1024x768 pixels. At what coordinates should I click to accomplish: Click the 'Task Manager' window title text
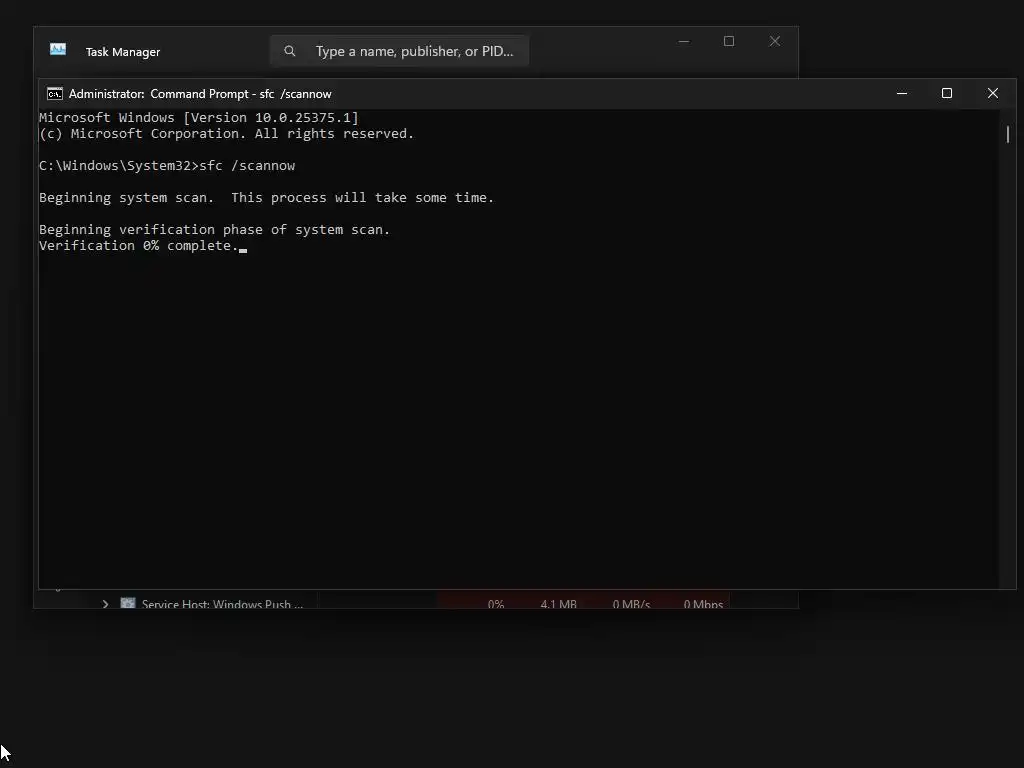click(123, 52)
